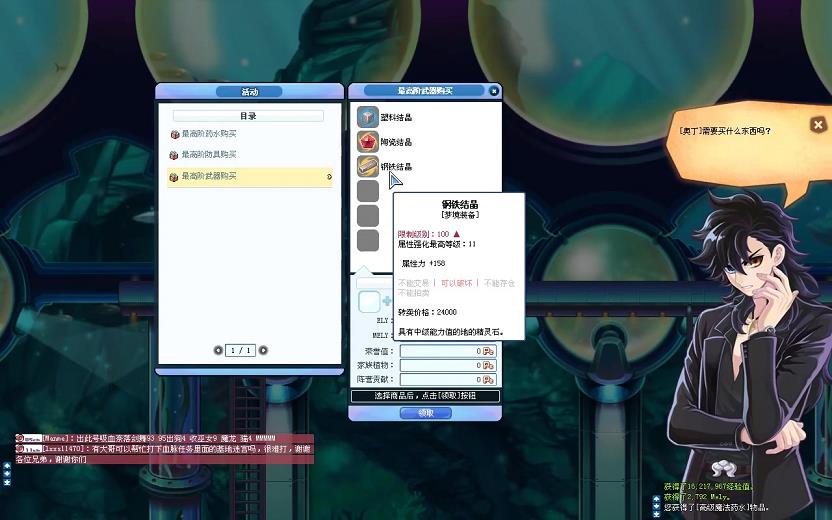
Task: Select the 陶瓷结晶 red crystal icon
Action: coord(368,142)
